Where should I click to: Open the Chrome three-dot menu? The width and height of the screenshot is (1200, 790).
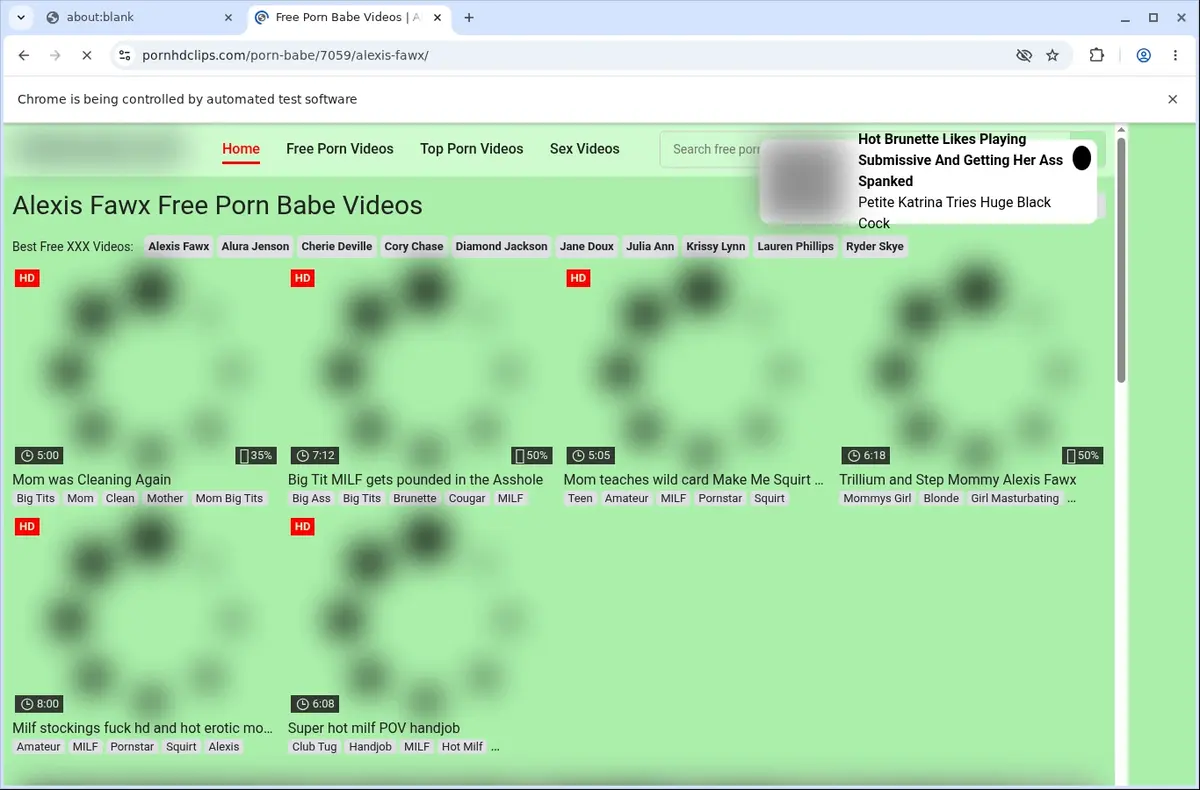pos(1175,56)
